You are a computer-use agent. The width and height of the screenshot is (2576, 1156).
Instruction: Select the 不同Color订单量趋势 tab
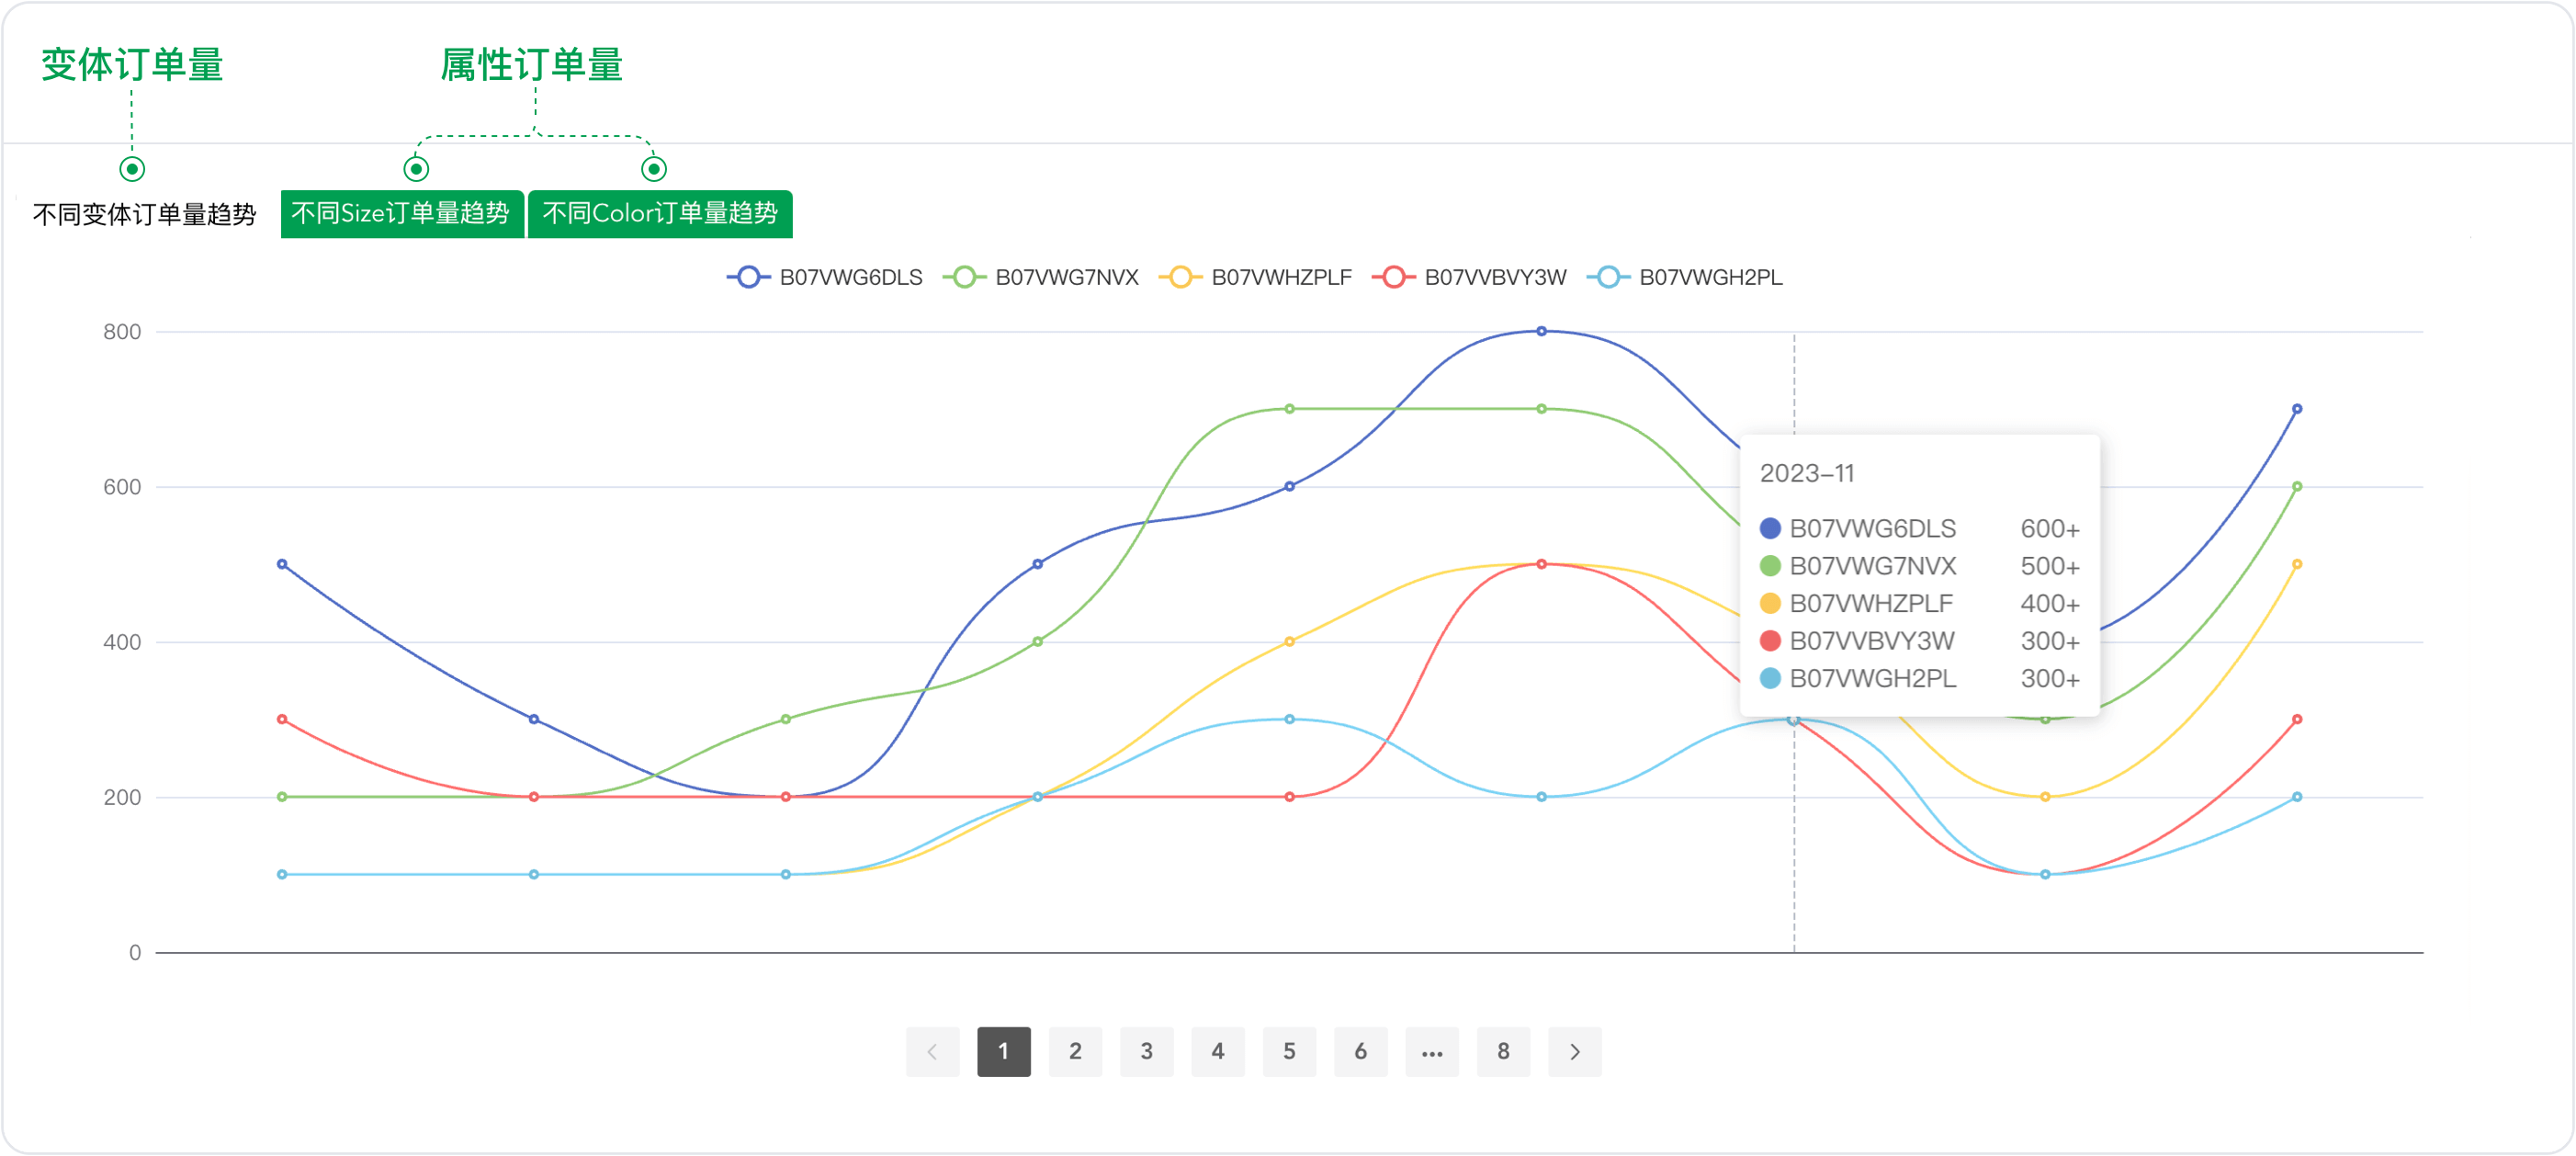tap(660, 213)
